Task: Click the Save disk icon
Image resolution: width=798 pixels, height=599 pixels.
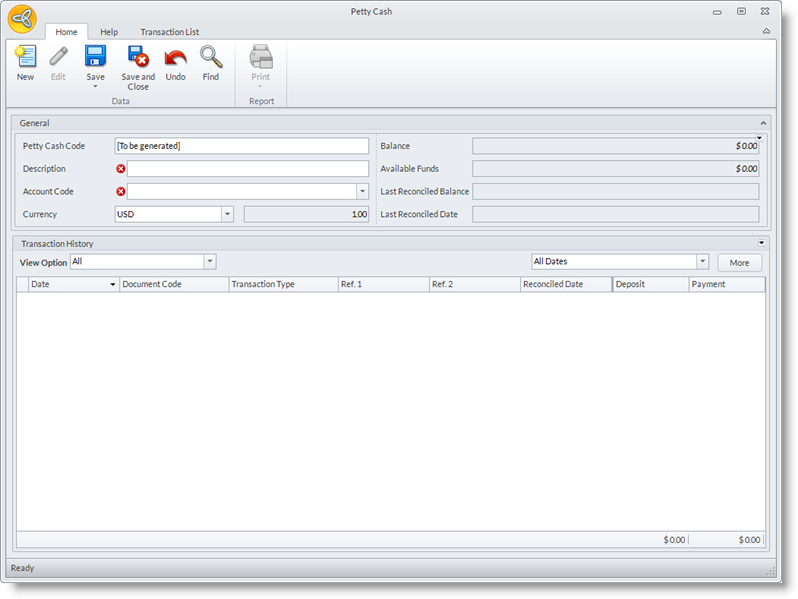Action: pyautogui.click(x=95, y=57)
